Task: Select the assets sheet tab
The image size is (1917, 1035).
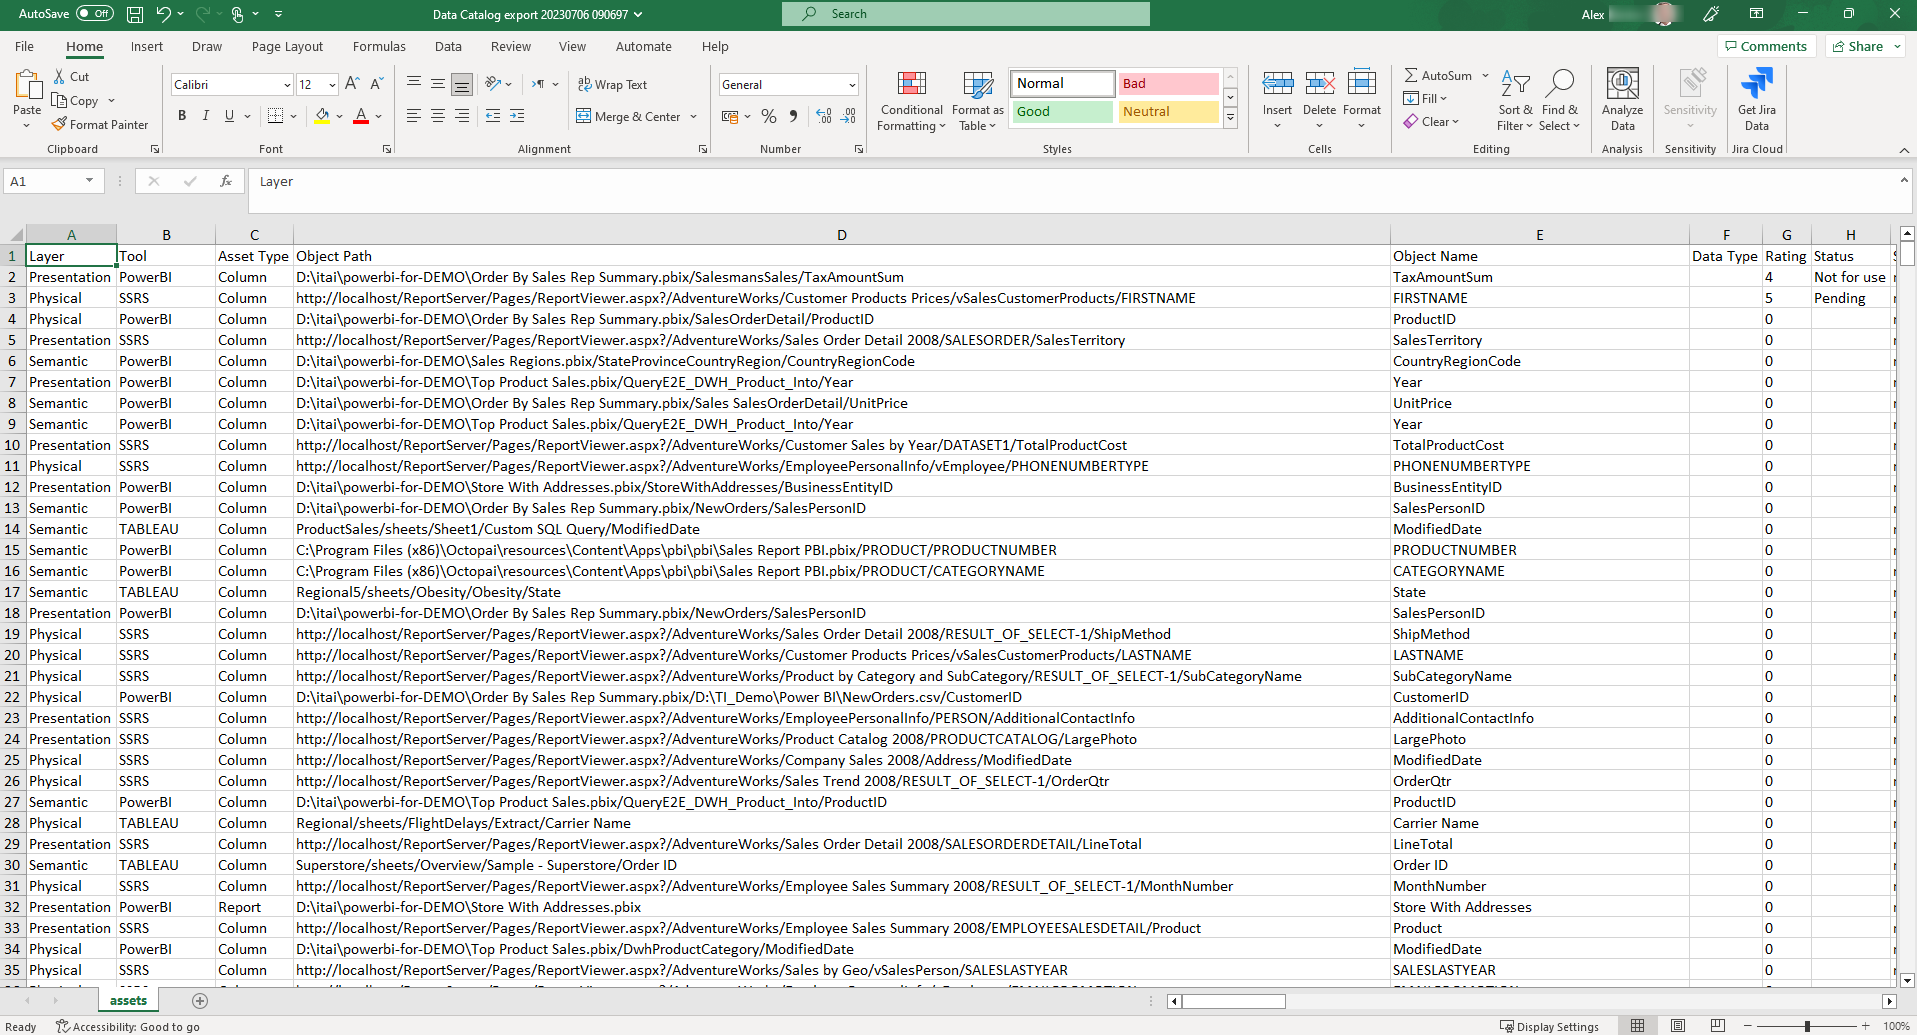Action: [128, 1001]
